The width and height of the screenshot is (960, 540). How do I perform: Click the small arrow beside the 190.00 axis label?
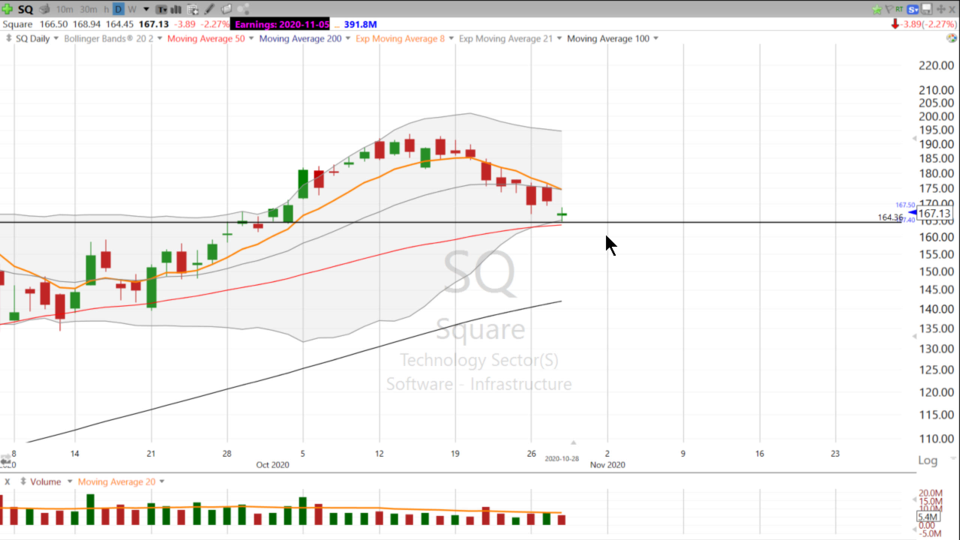914,139
